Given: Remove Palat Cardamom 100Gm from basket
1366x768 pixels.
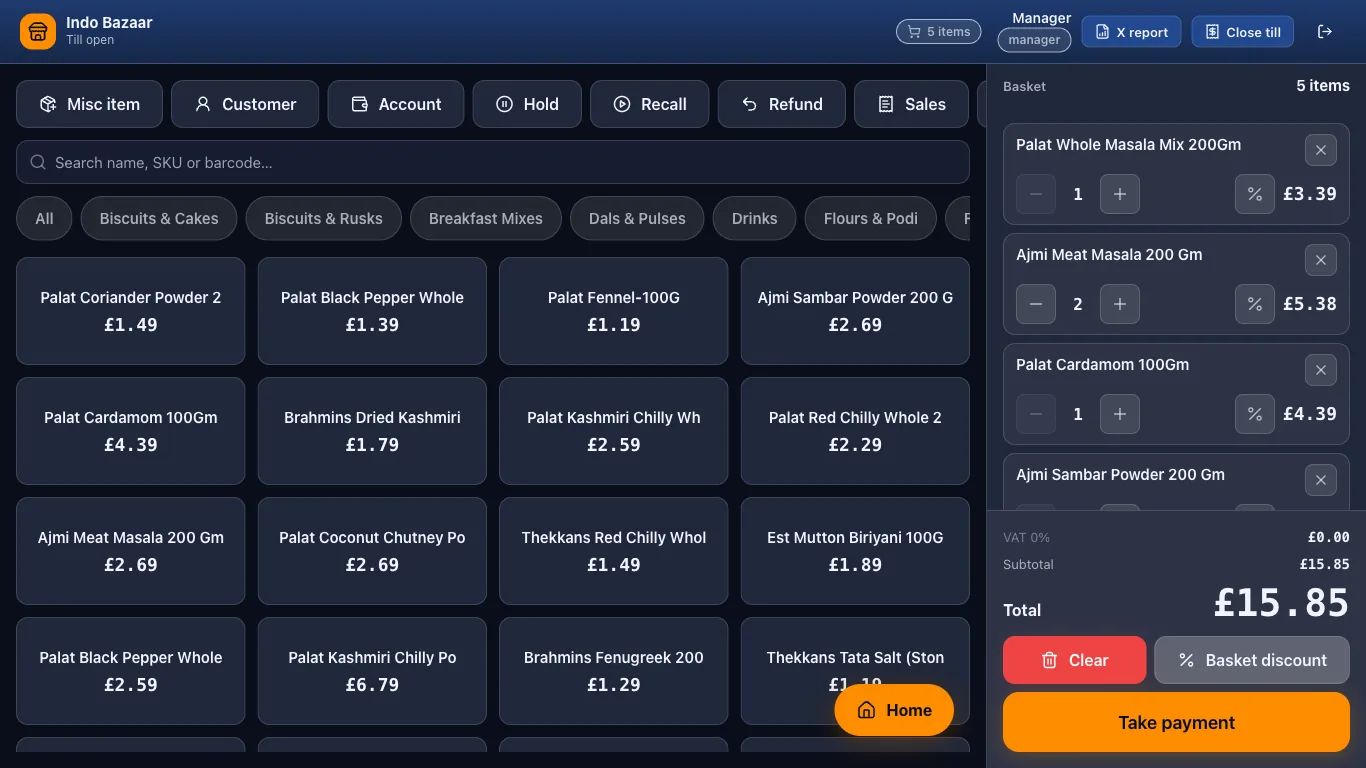Looking at the screenshot, I should (x=1321, y=370).
